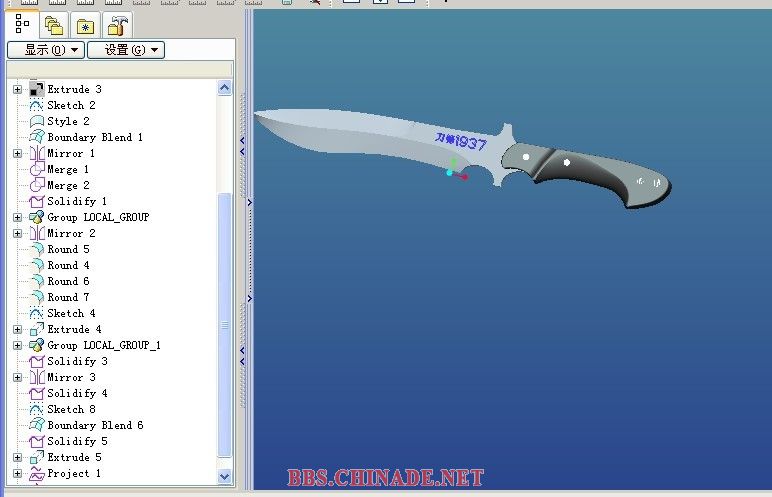
Task: Switch to the Model Tree tab
Action: tap(21, 24)
